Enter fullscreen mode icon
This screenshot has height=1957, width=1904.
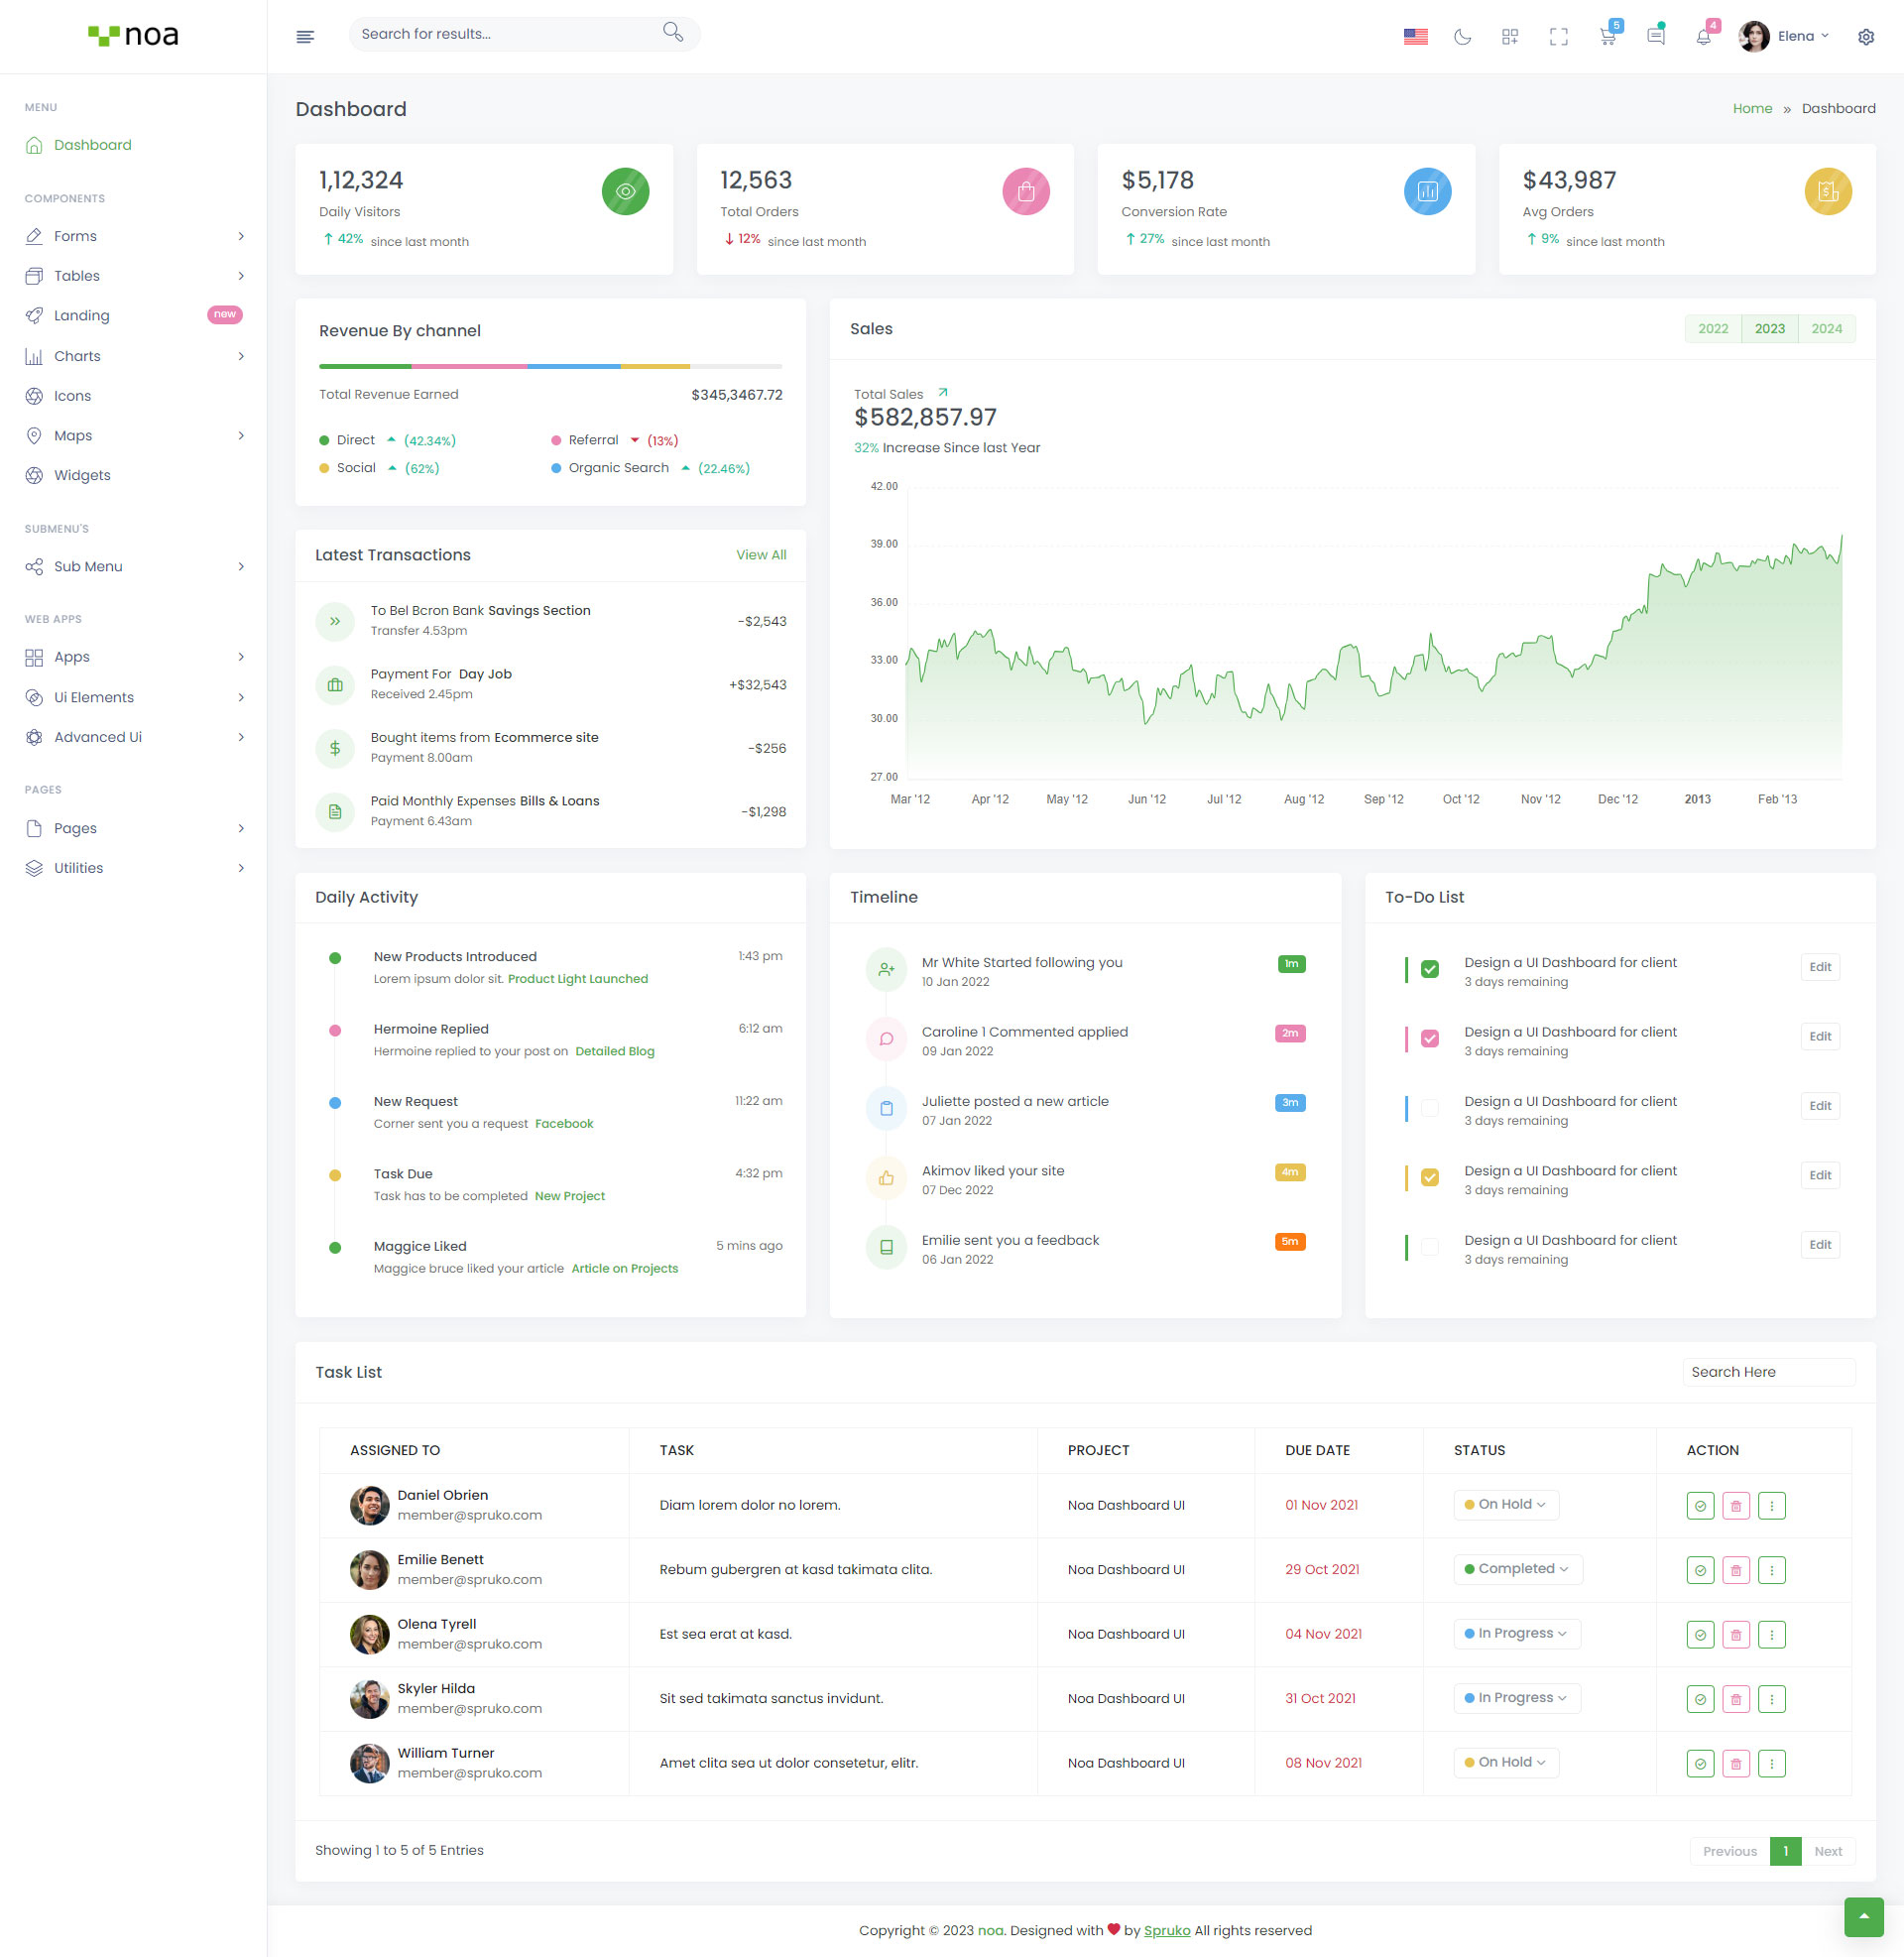(1558, 37)
